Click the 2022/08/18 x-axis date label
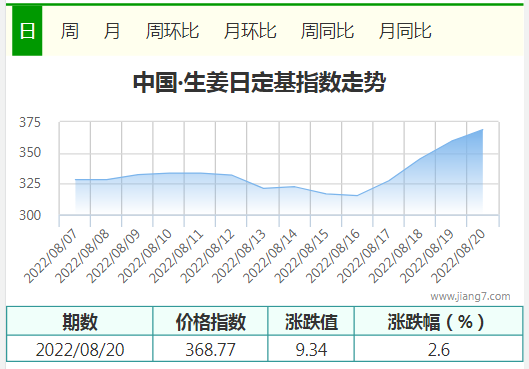This screenshot has height=369, width=529. (395, 256)
